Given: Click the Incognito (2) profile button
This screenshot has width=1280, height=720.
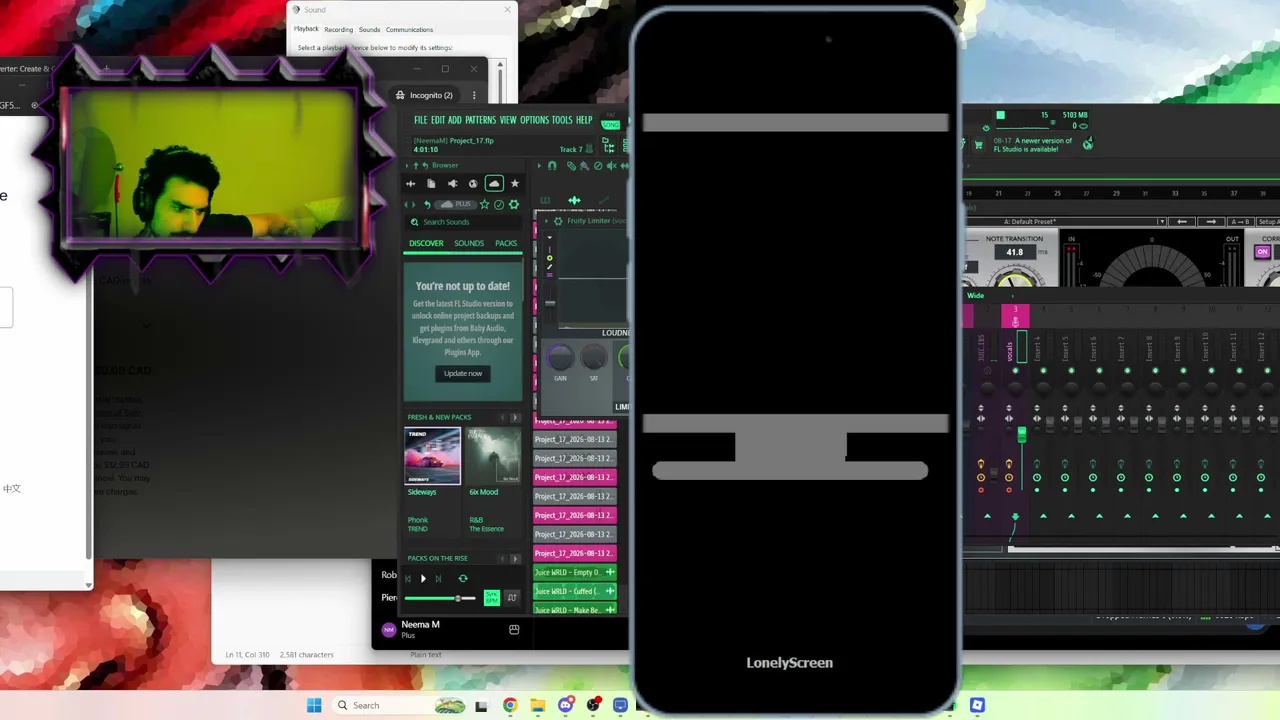Looking at the screenshot, I should point(424,95).
